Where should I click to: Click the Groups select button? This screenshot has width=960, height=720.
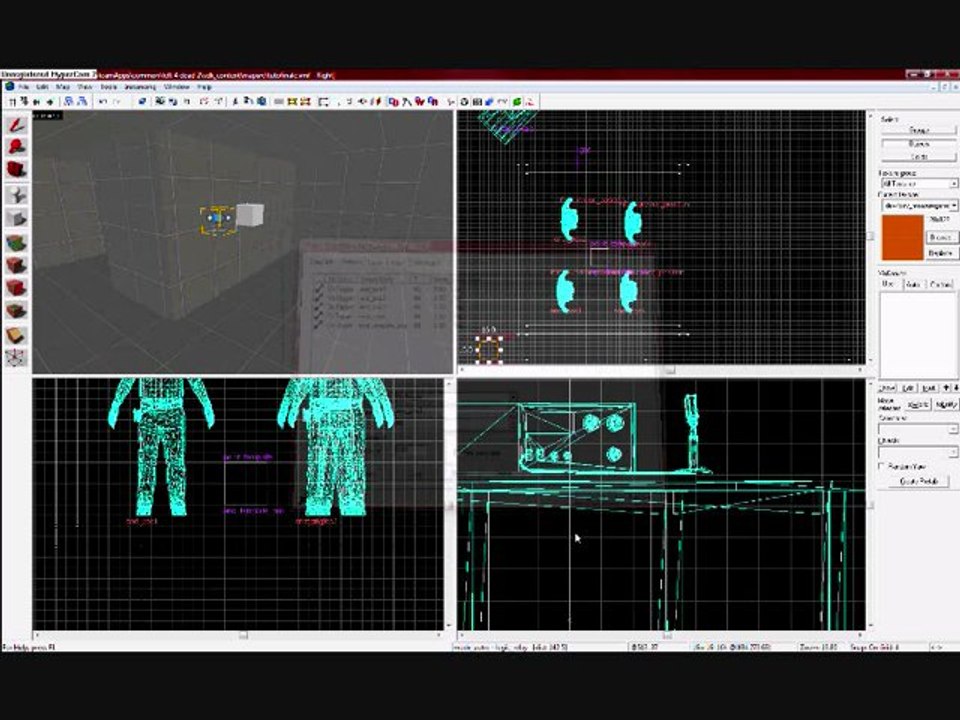coord(918,130)
